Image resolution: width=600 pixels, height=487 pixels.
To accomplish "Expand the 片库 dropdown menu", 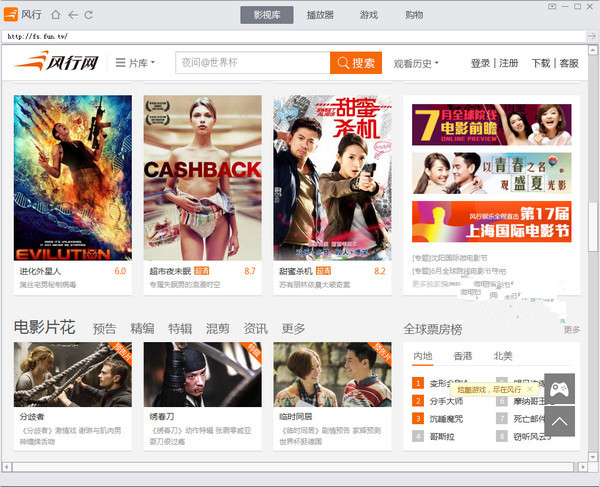I will (x=136, y=63).
